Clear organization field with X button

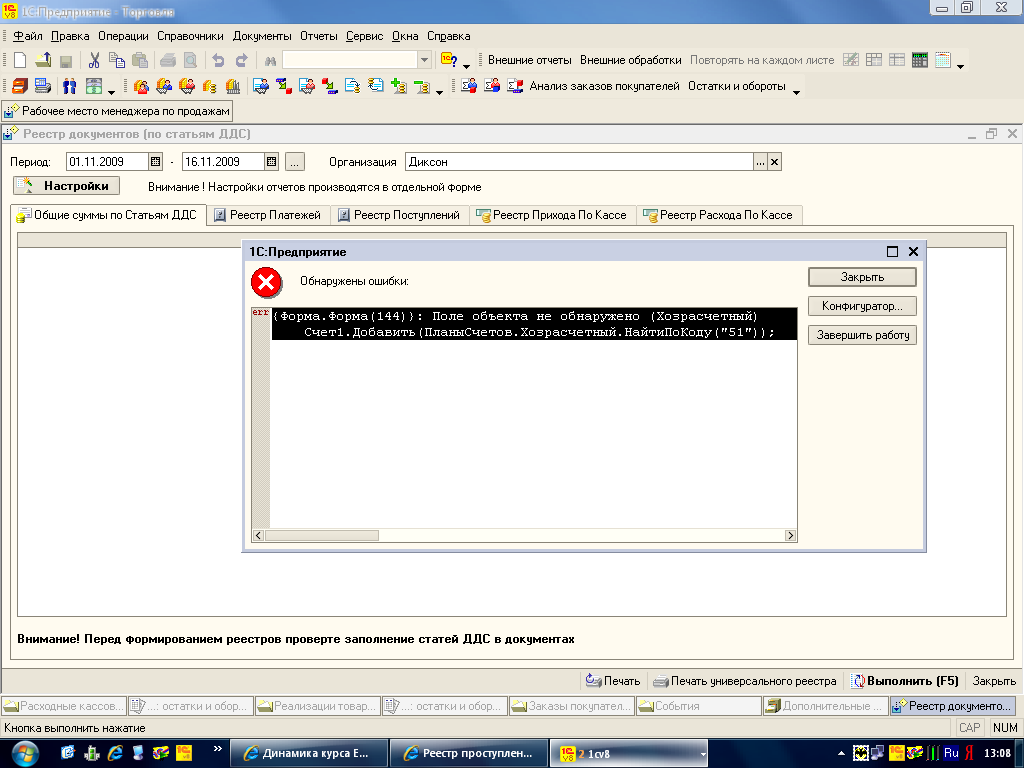(x=774, y=162)
